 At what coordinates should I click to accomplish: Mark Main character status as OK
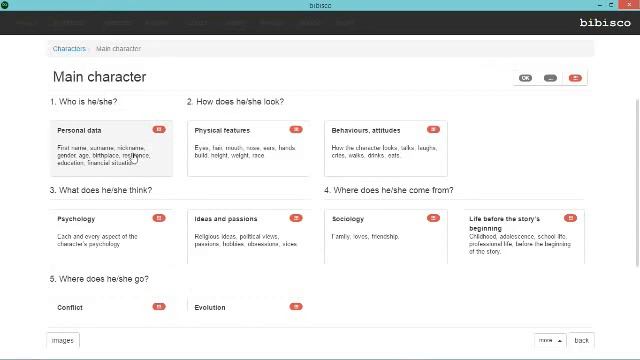tap(525, 78)
